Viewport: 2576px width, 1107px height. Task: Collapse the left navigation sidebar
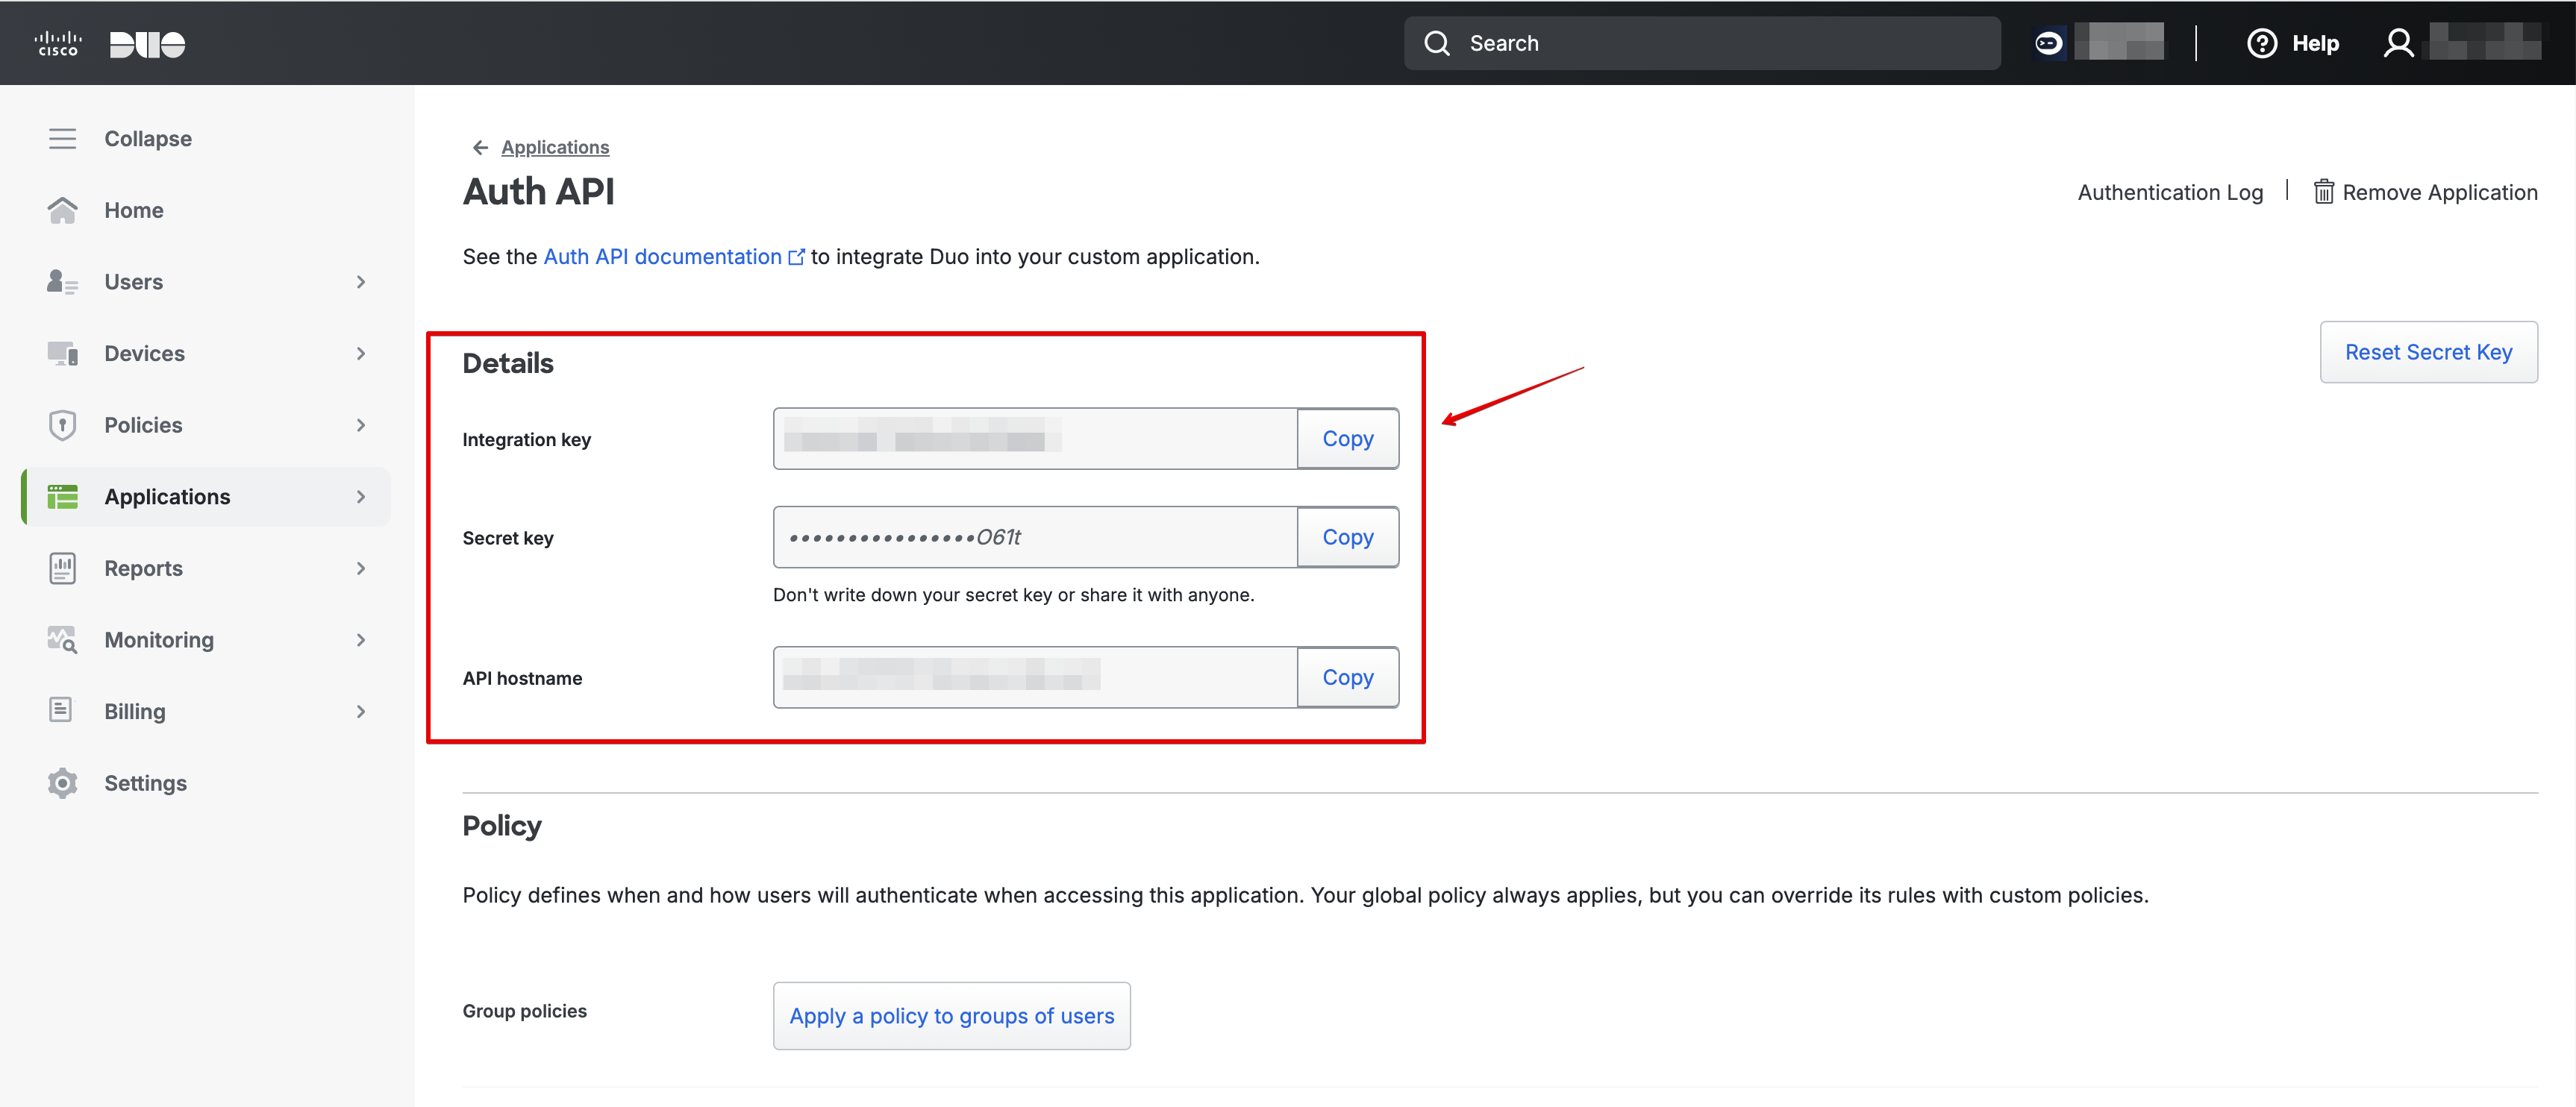62,138
